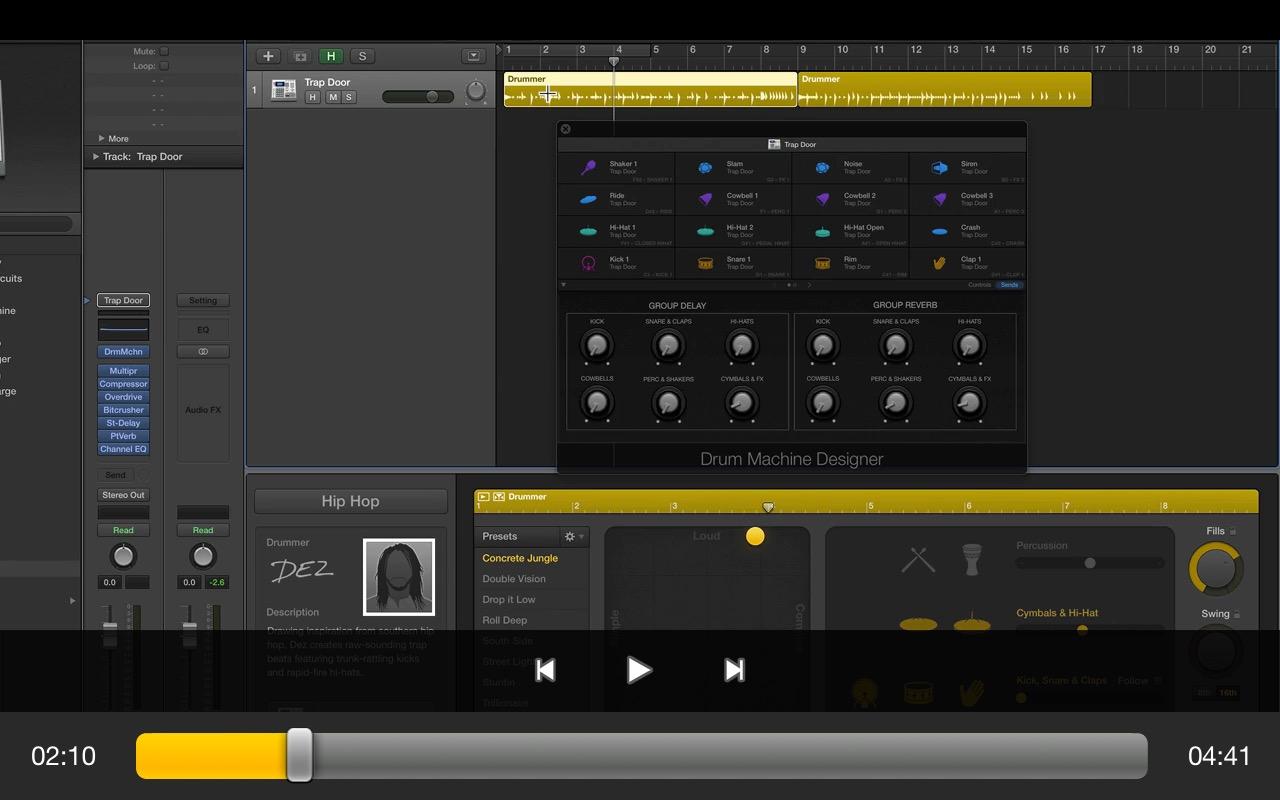Toggle the green H hide button in toolbar
Screen dimensions: 1280x800
(x=331, y=56)
